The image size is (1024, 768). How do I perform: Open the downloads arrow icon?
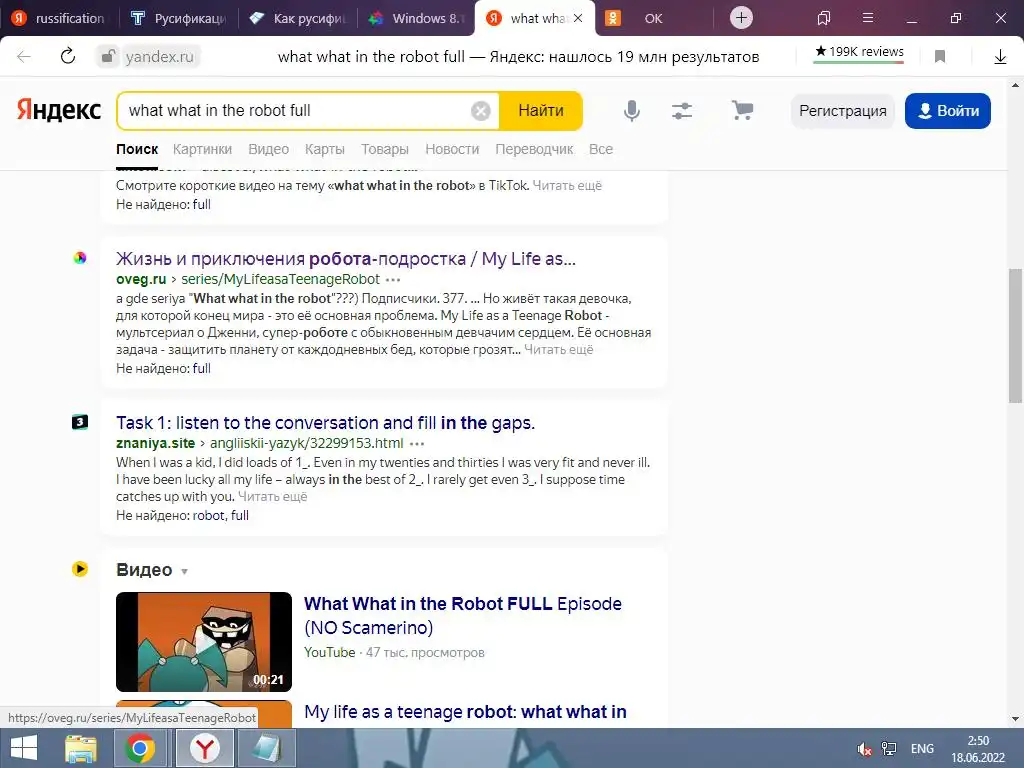1000,57
